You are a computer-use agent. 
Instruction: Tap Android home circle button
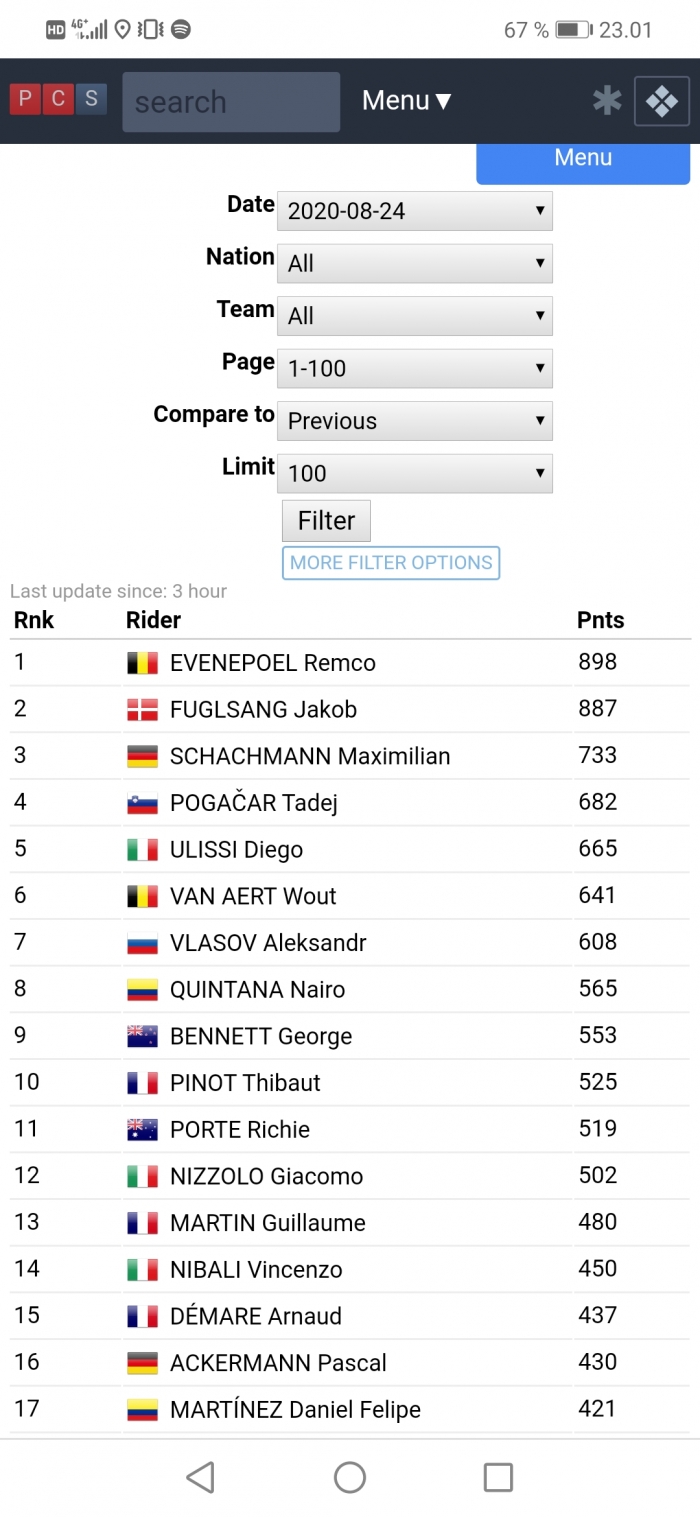point(350,1477)
